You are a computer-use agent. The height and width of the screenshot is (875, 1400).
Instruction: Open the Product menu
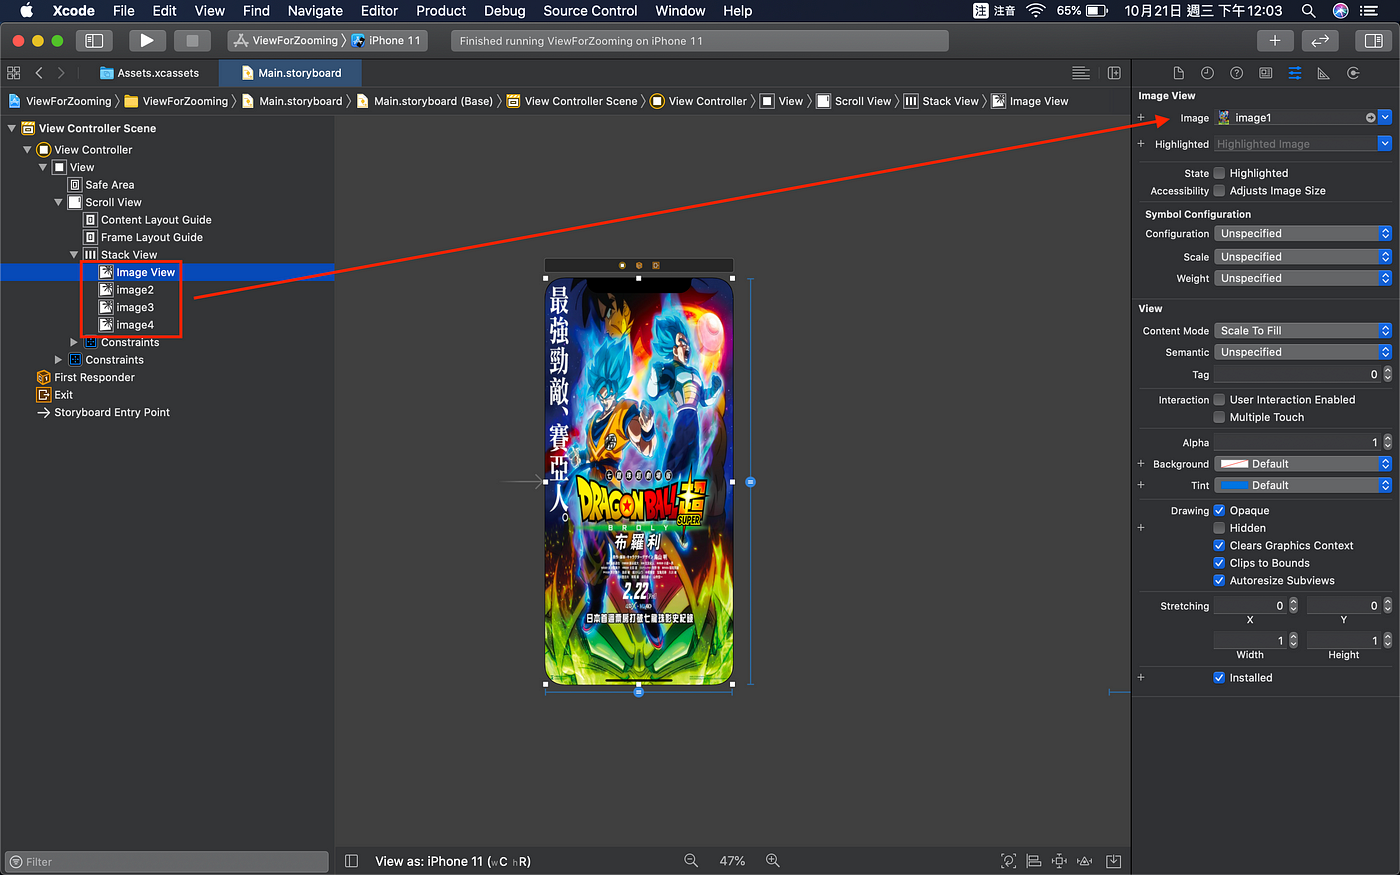pyautogui.click(x=441, y=11)
